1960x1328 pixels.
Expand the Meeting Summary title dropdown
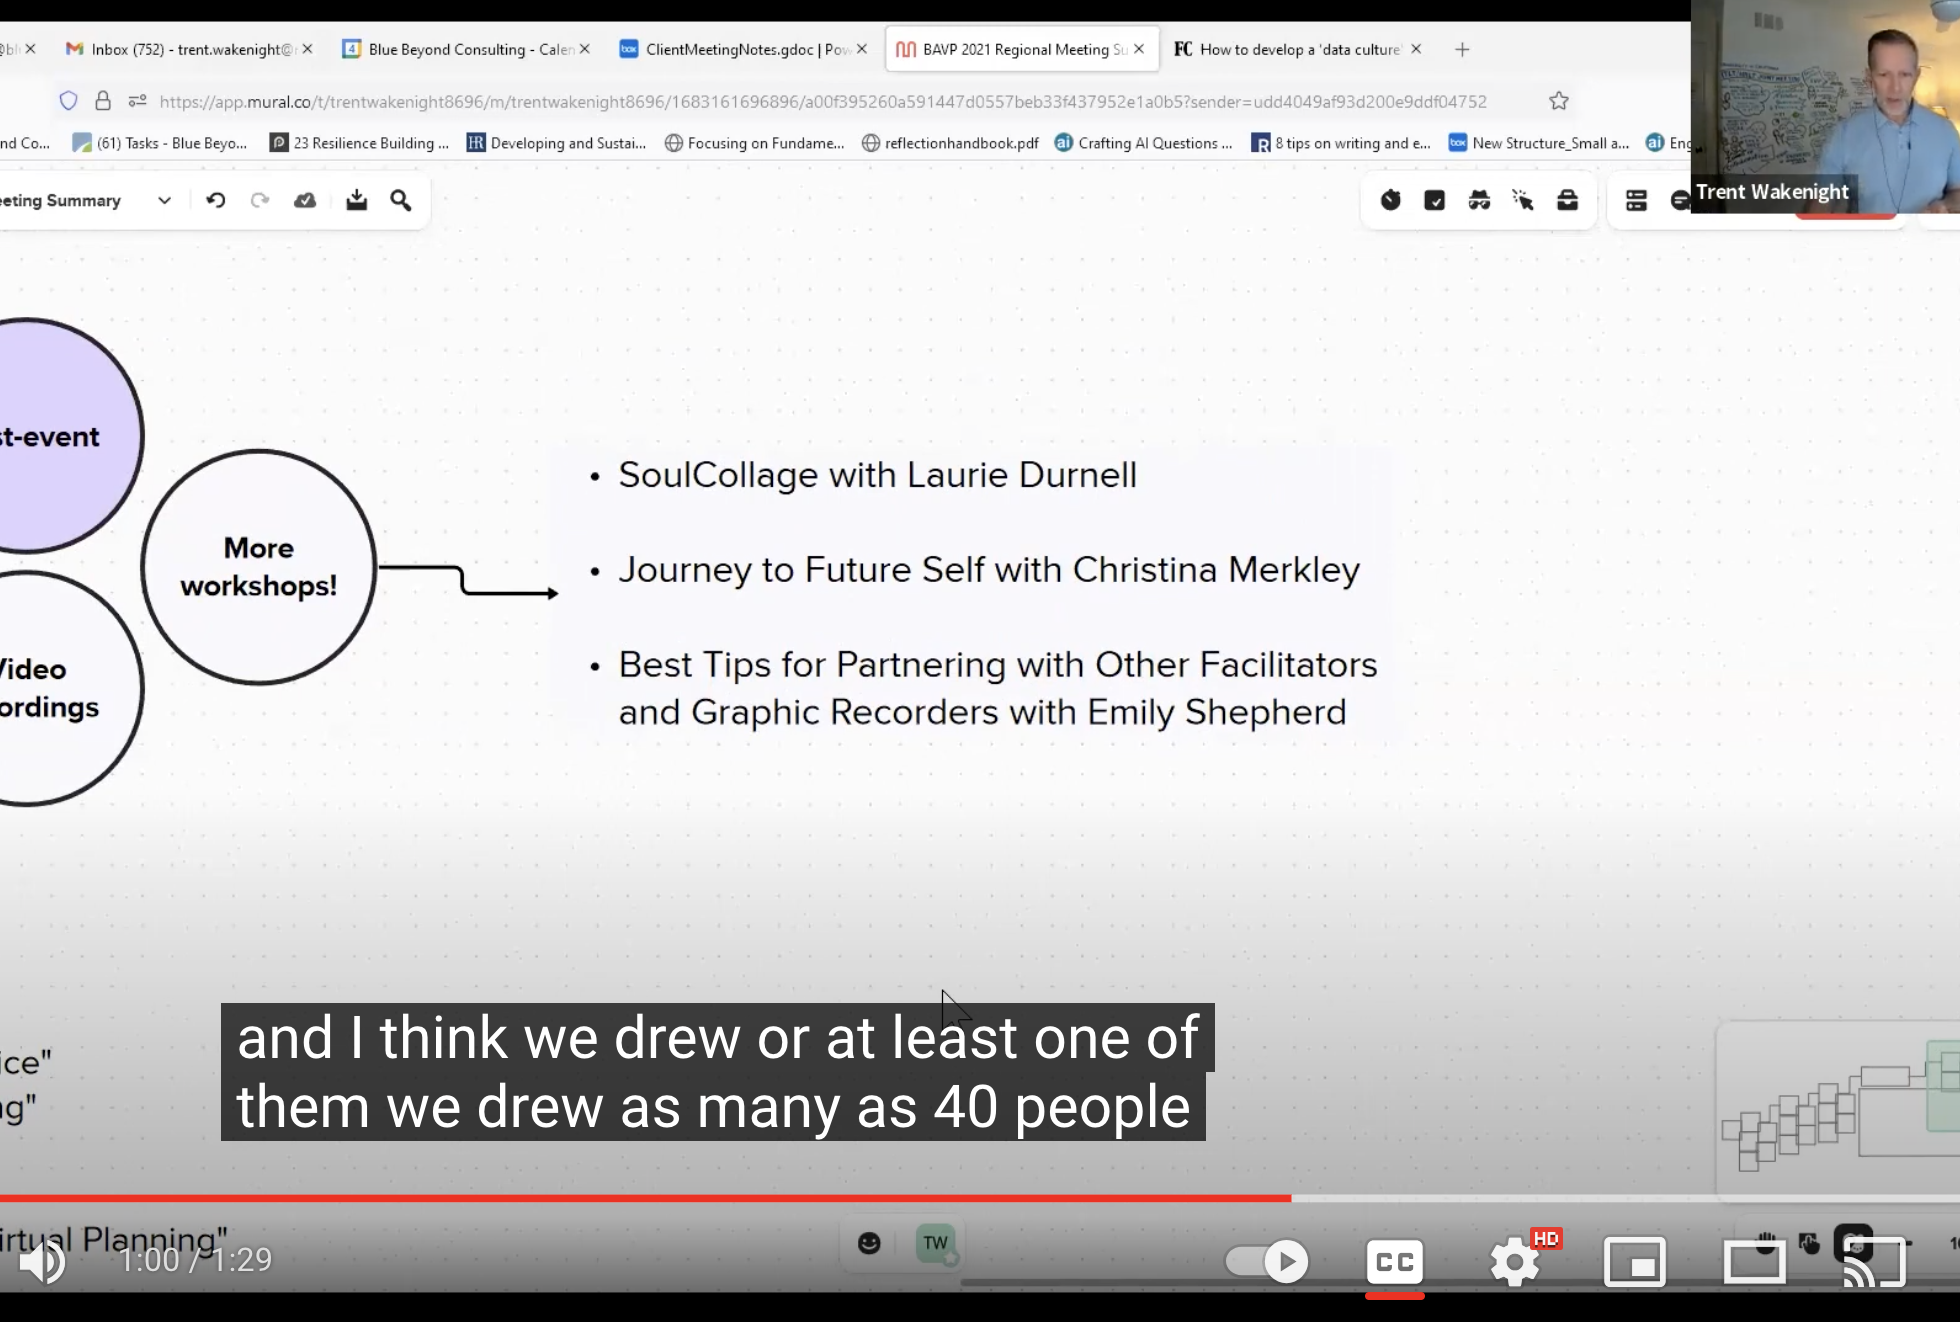pos(164,201)
